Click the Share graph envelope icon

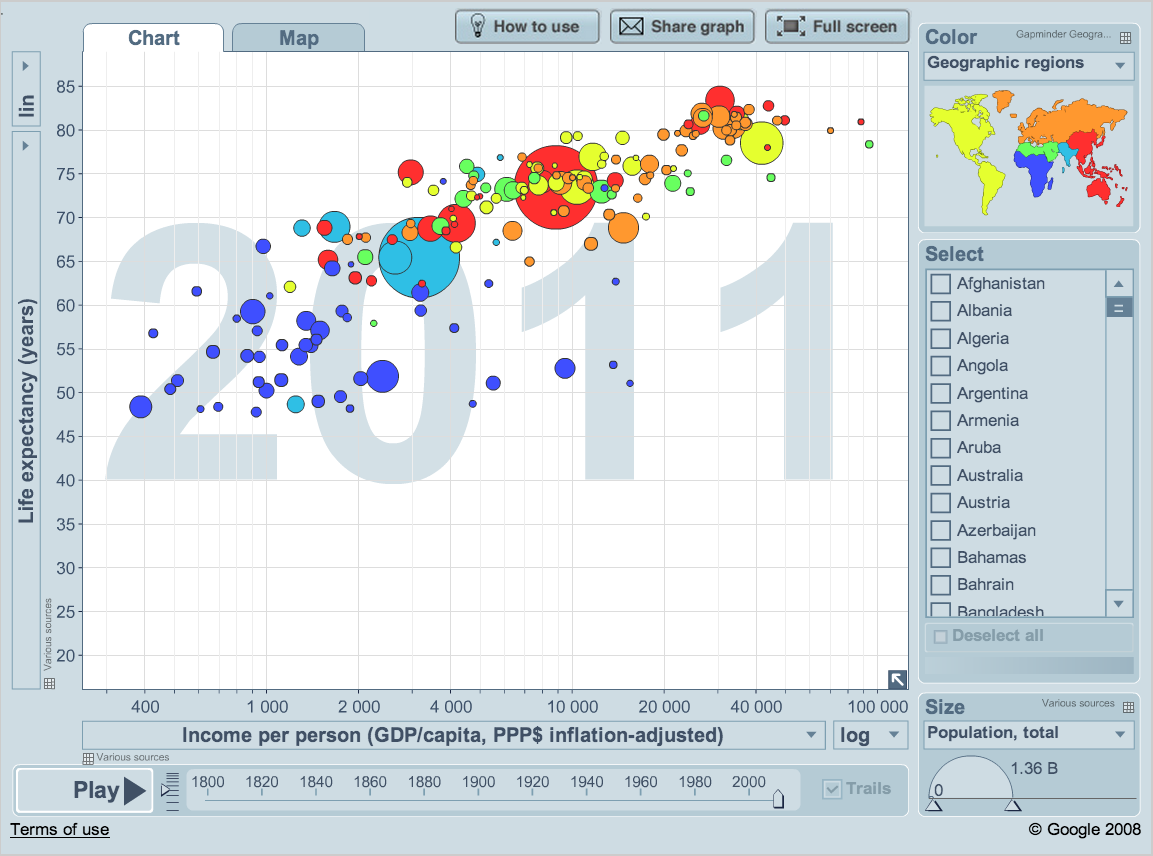coord(634,26)
